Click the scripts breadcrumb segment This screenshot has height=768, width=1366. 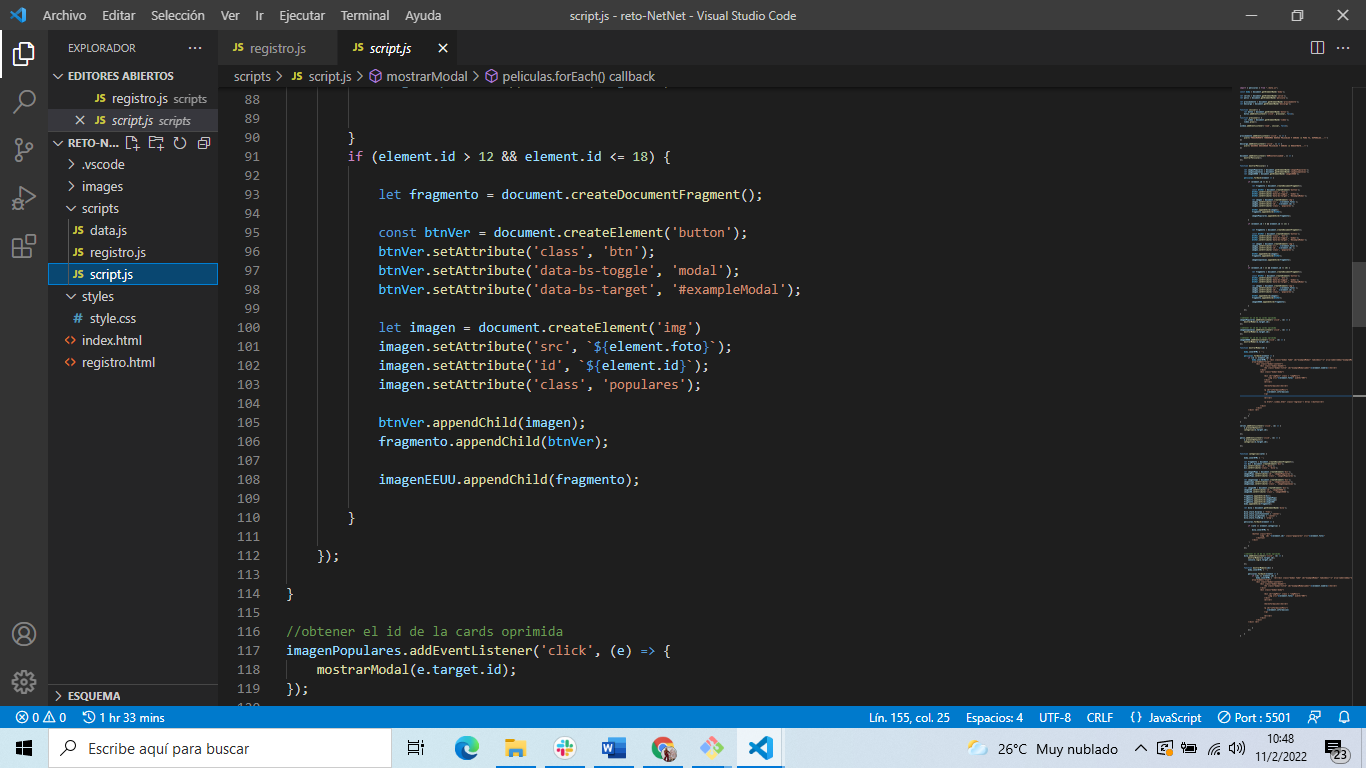click(252, 76)
